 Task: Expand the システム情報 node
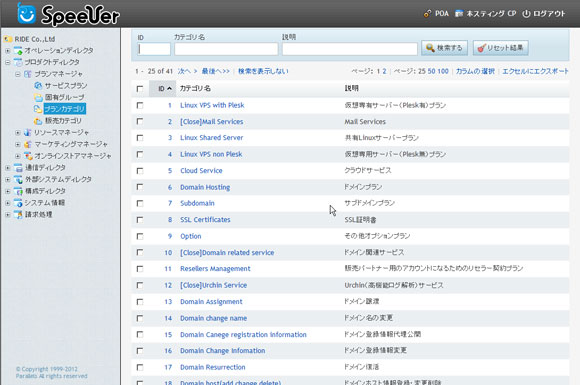(x=8, y=203)
